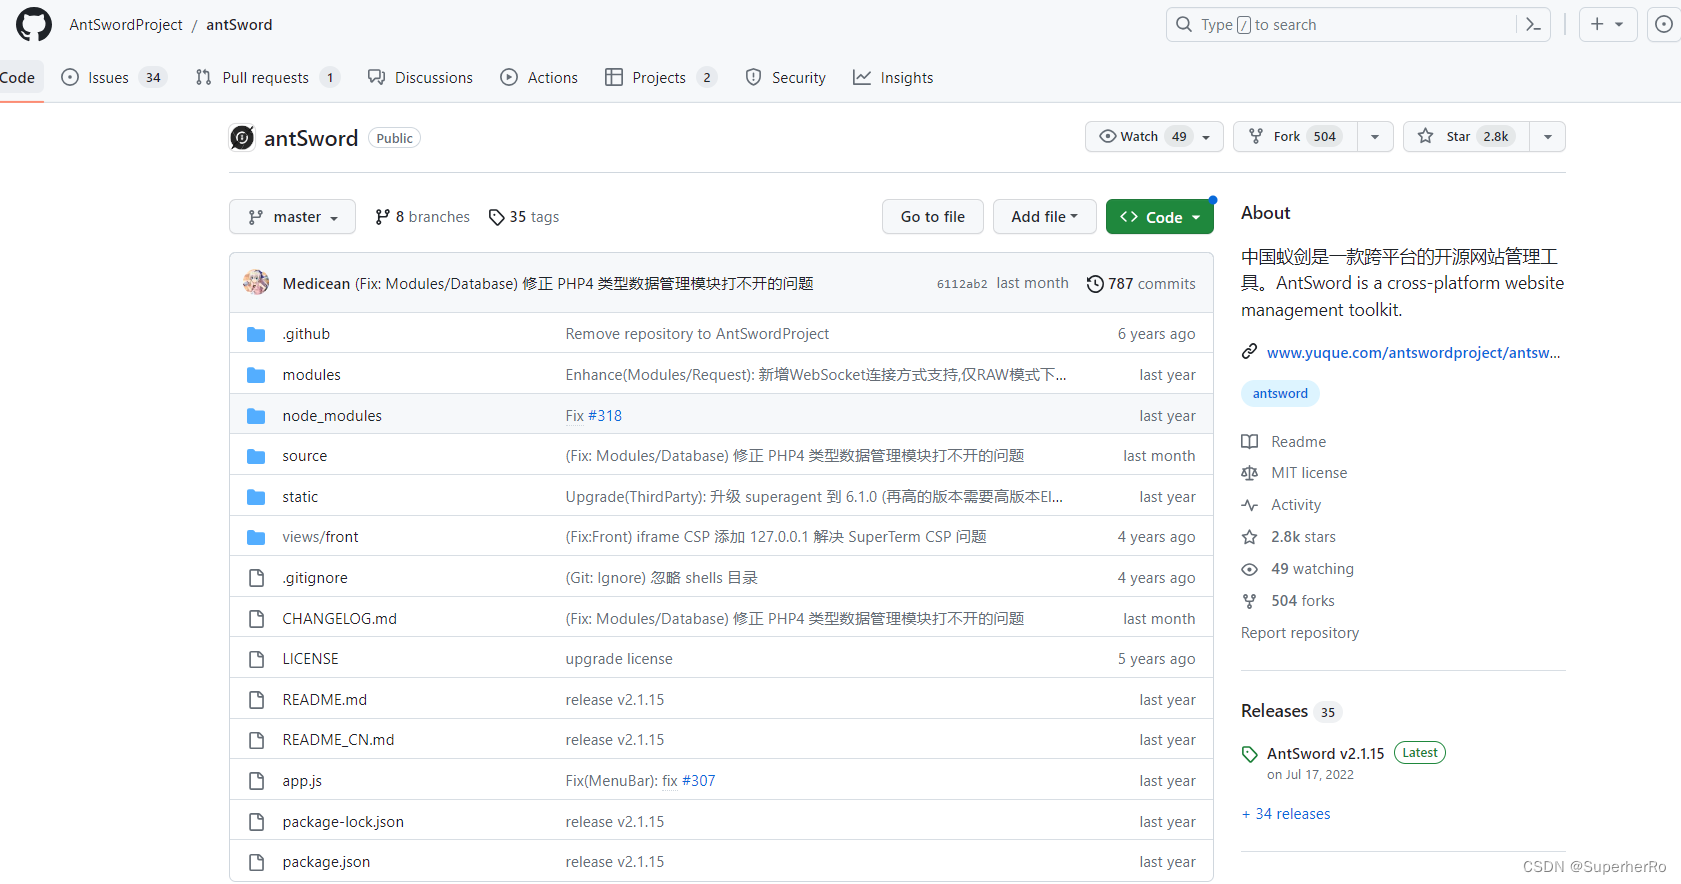
Task: Open the Security tab
Action: (785, 77)
